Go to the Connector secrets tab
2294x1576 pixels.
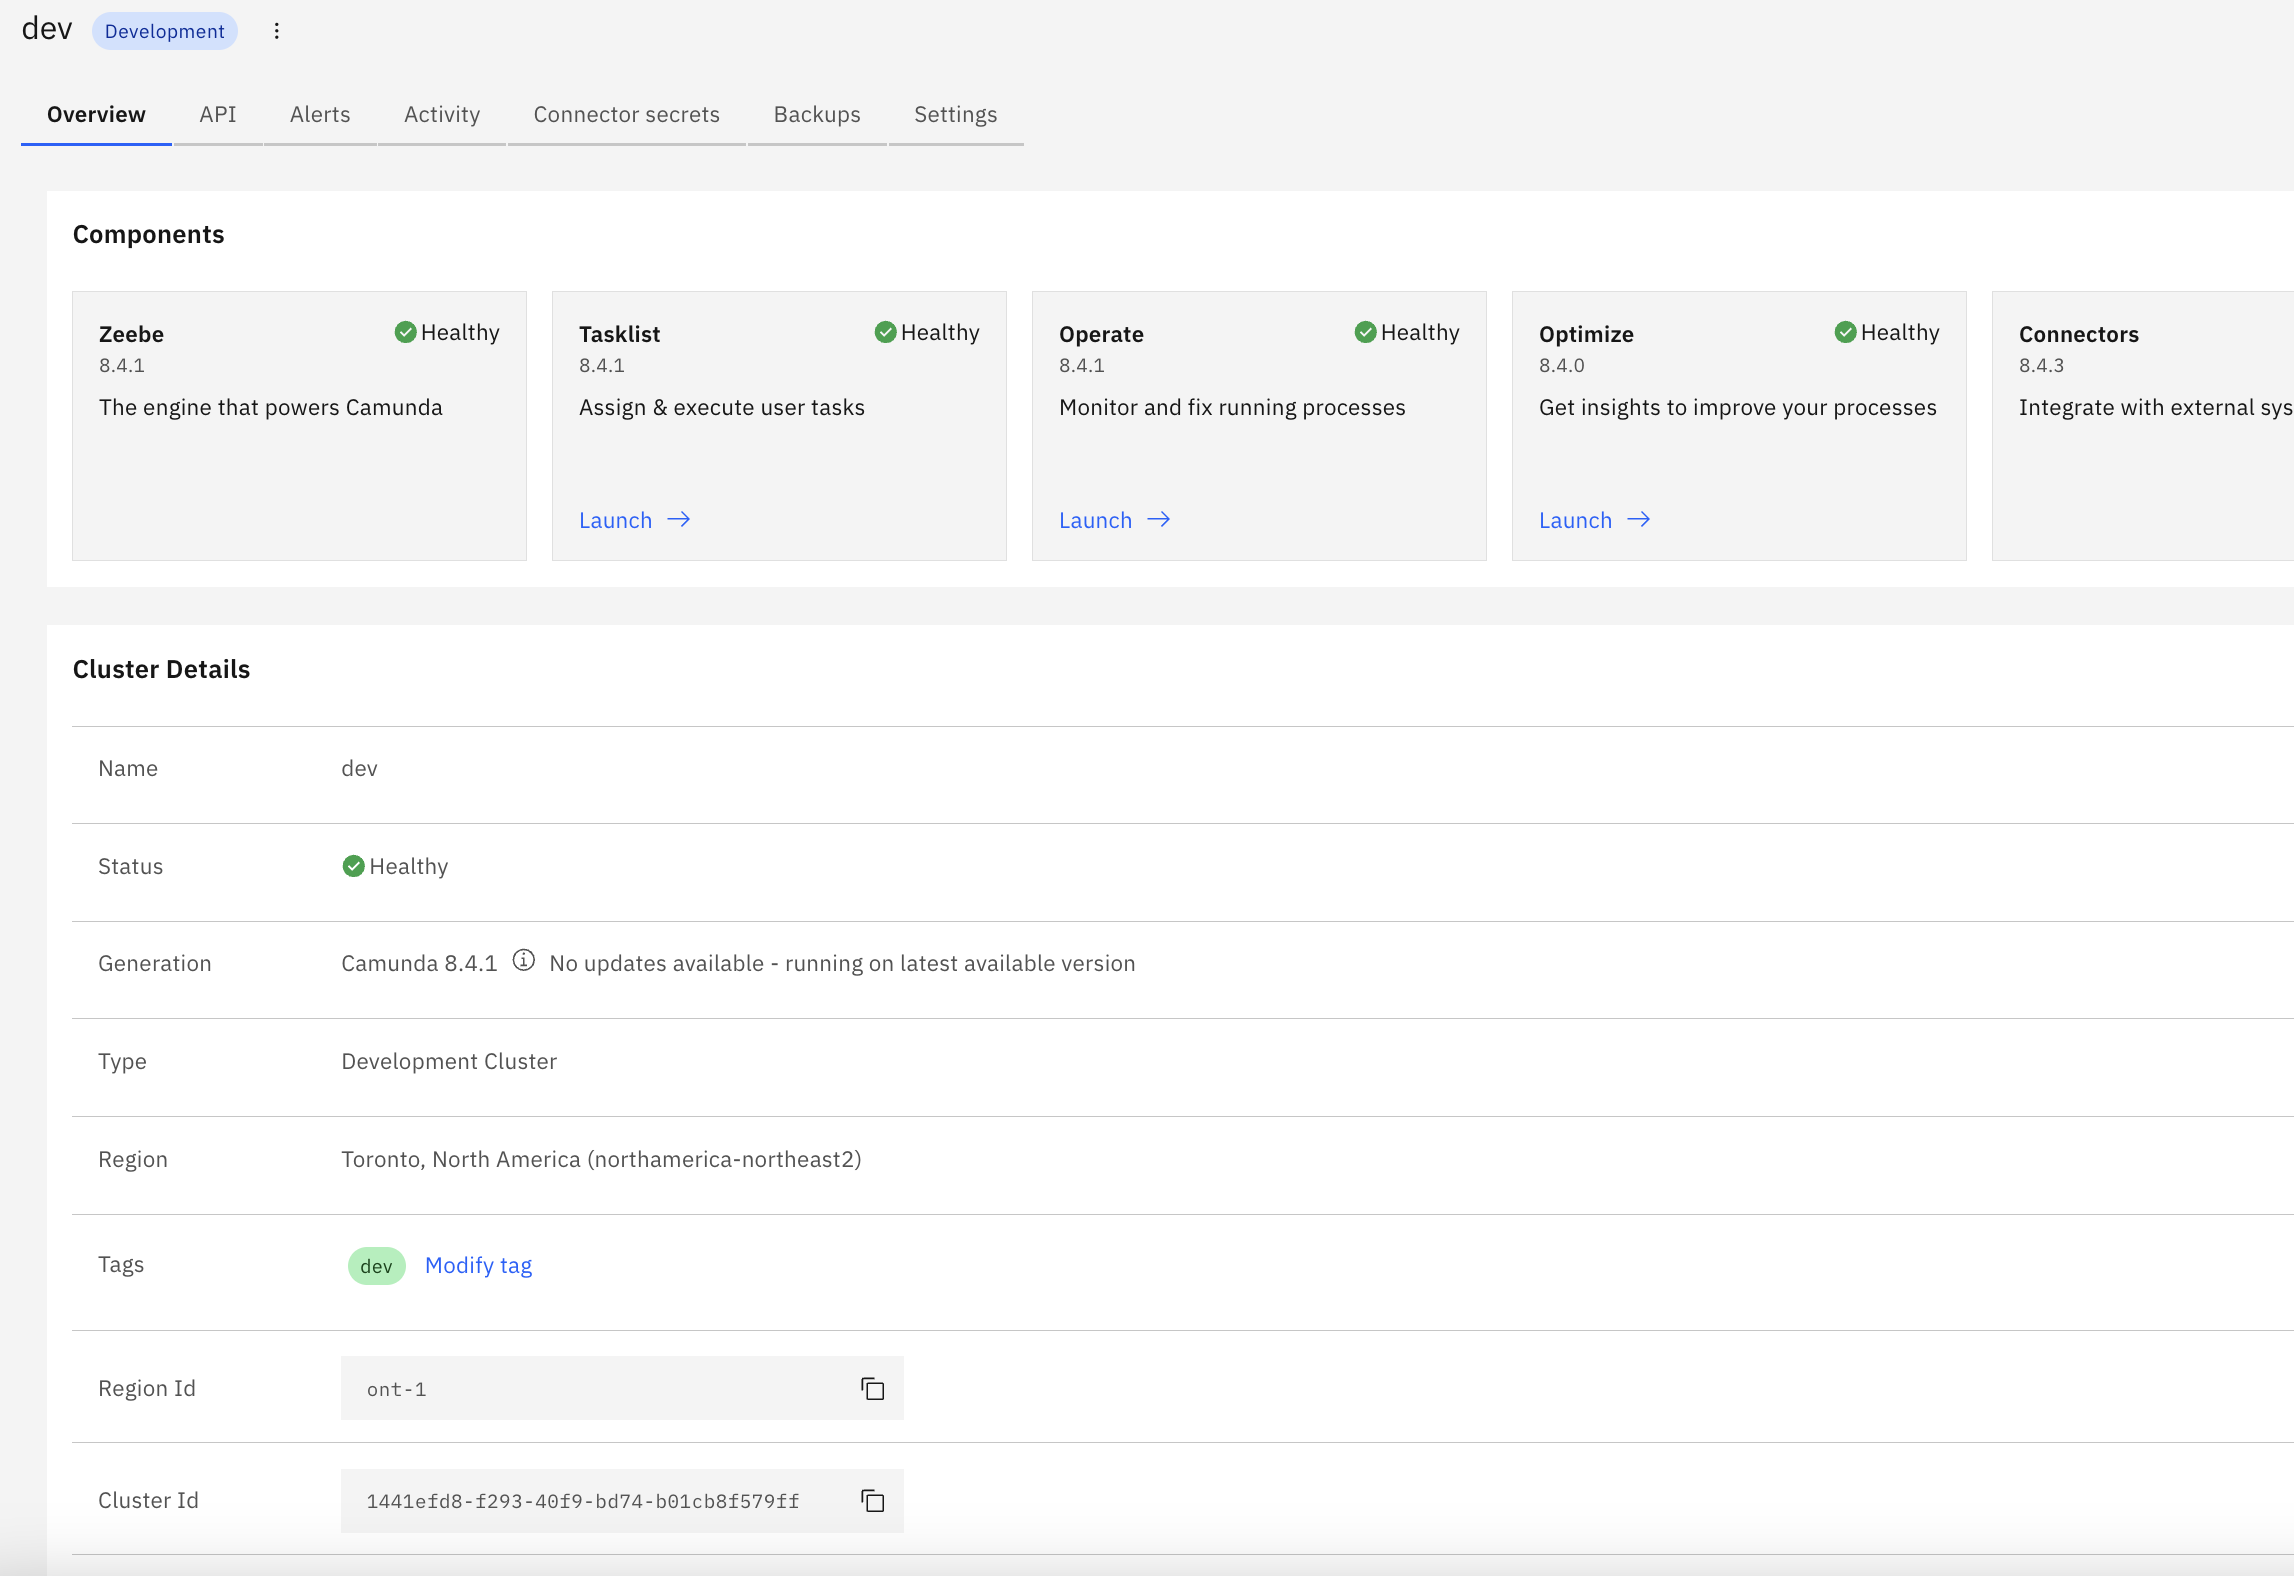626,115
